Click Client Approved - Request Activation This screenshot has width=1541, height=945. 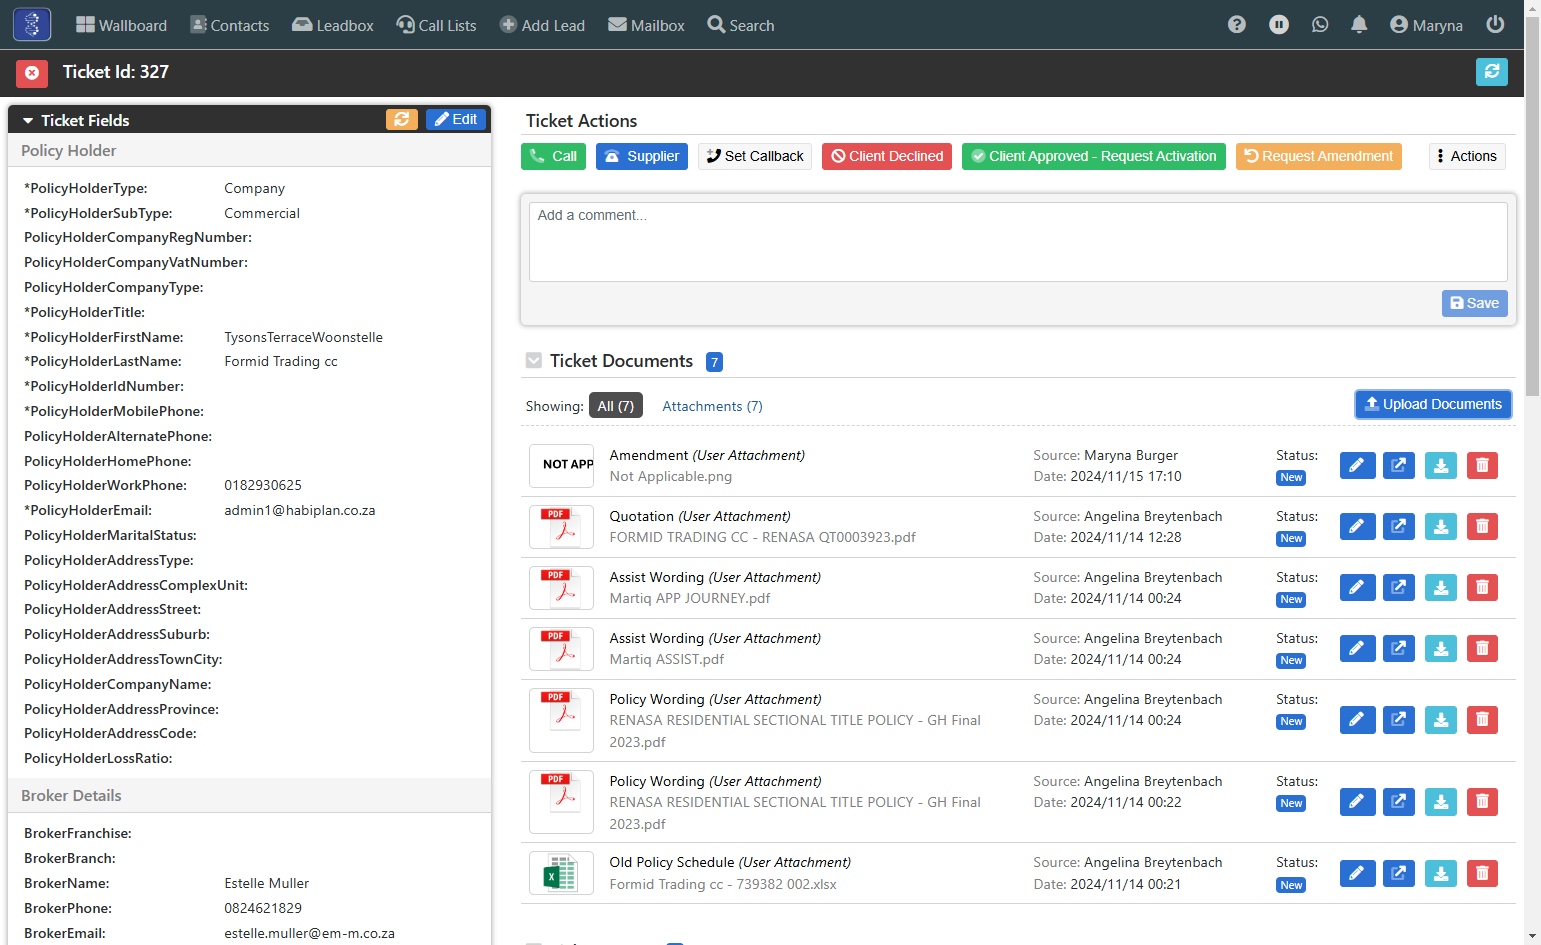tap(1094, 156)
